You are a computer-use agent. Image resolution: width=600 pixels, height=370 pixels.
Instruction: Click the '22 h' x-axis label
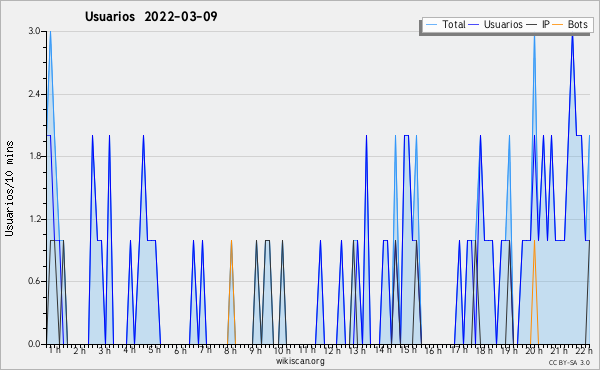(x=584, y=350)
